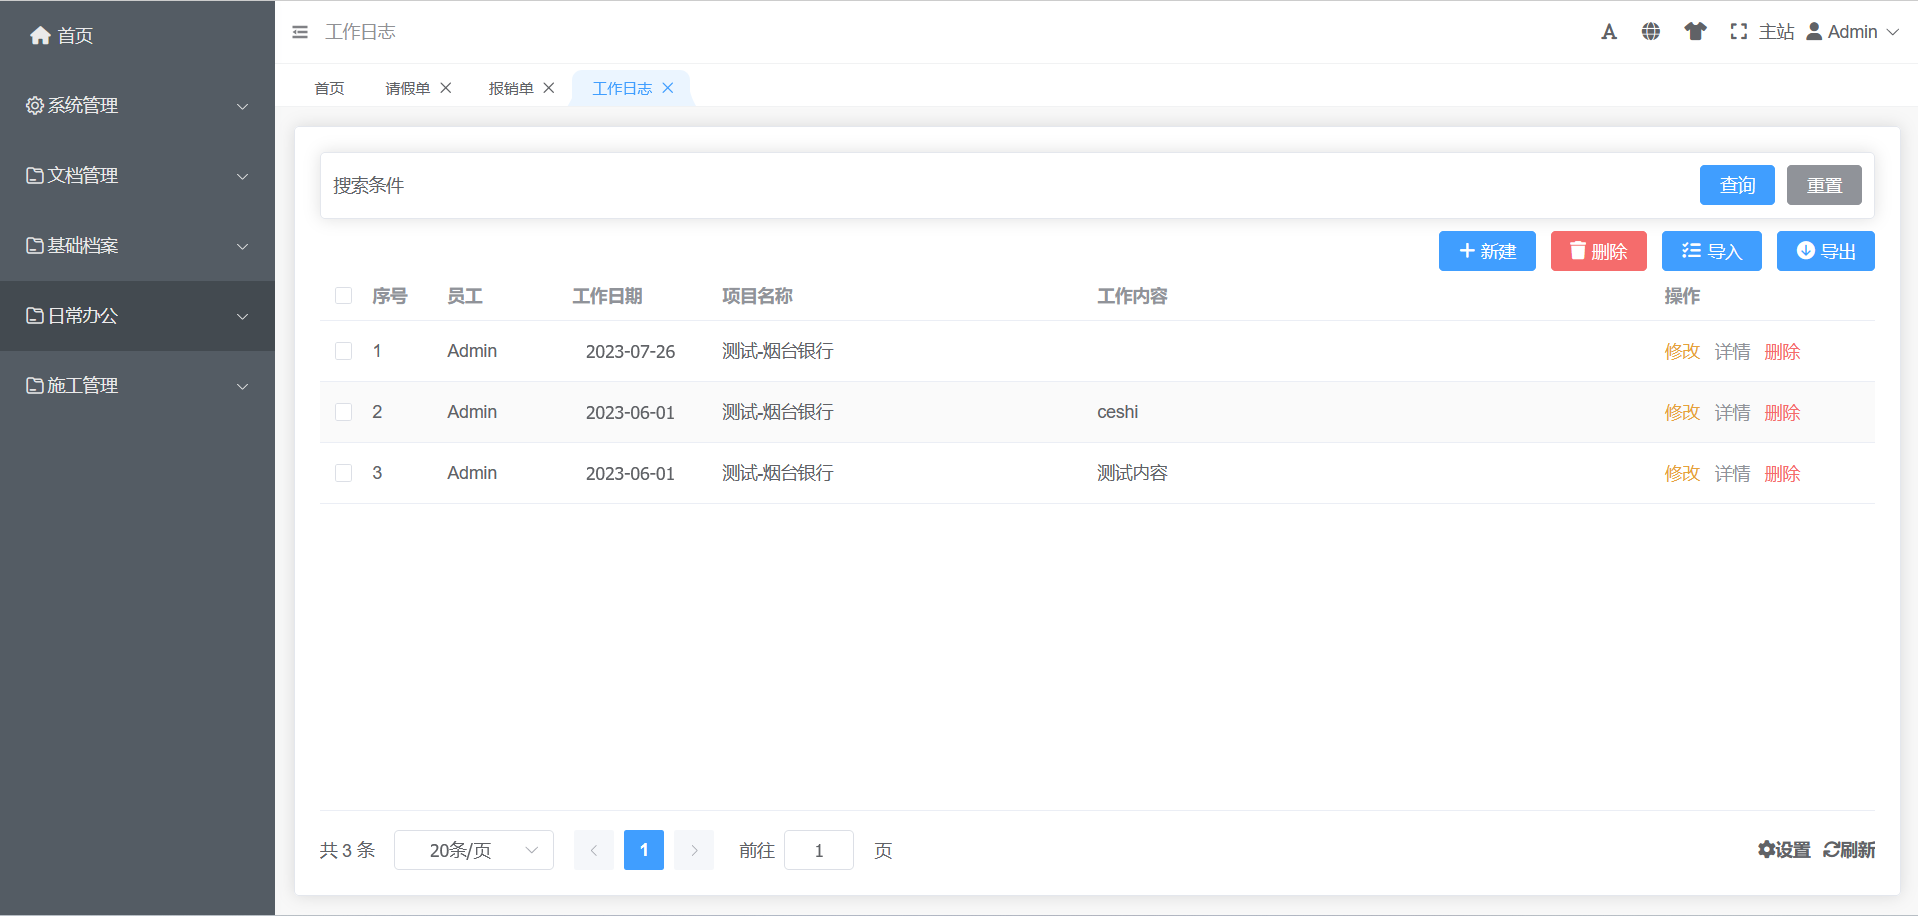Click the globe language icon
Screen dimensions: 1918x916
[1651, 32]
